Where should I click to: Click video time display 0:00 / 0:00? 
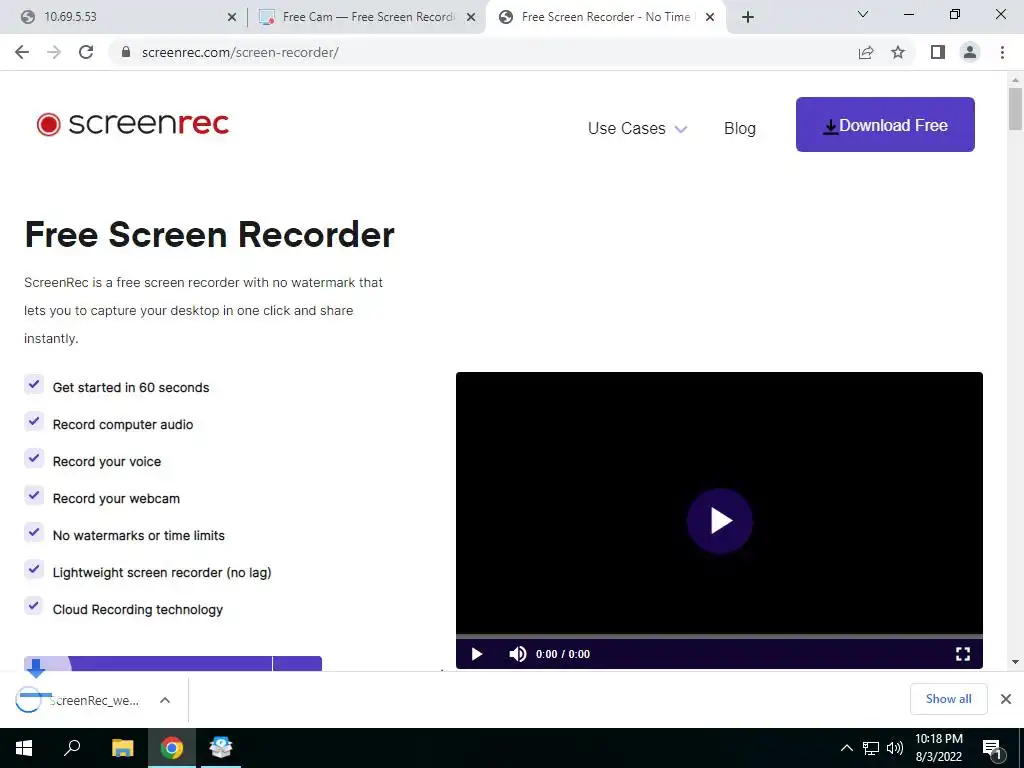pos(563,654)
